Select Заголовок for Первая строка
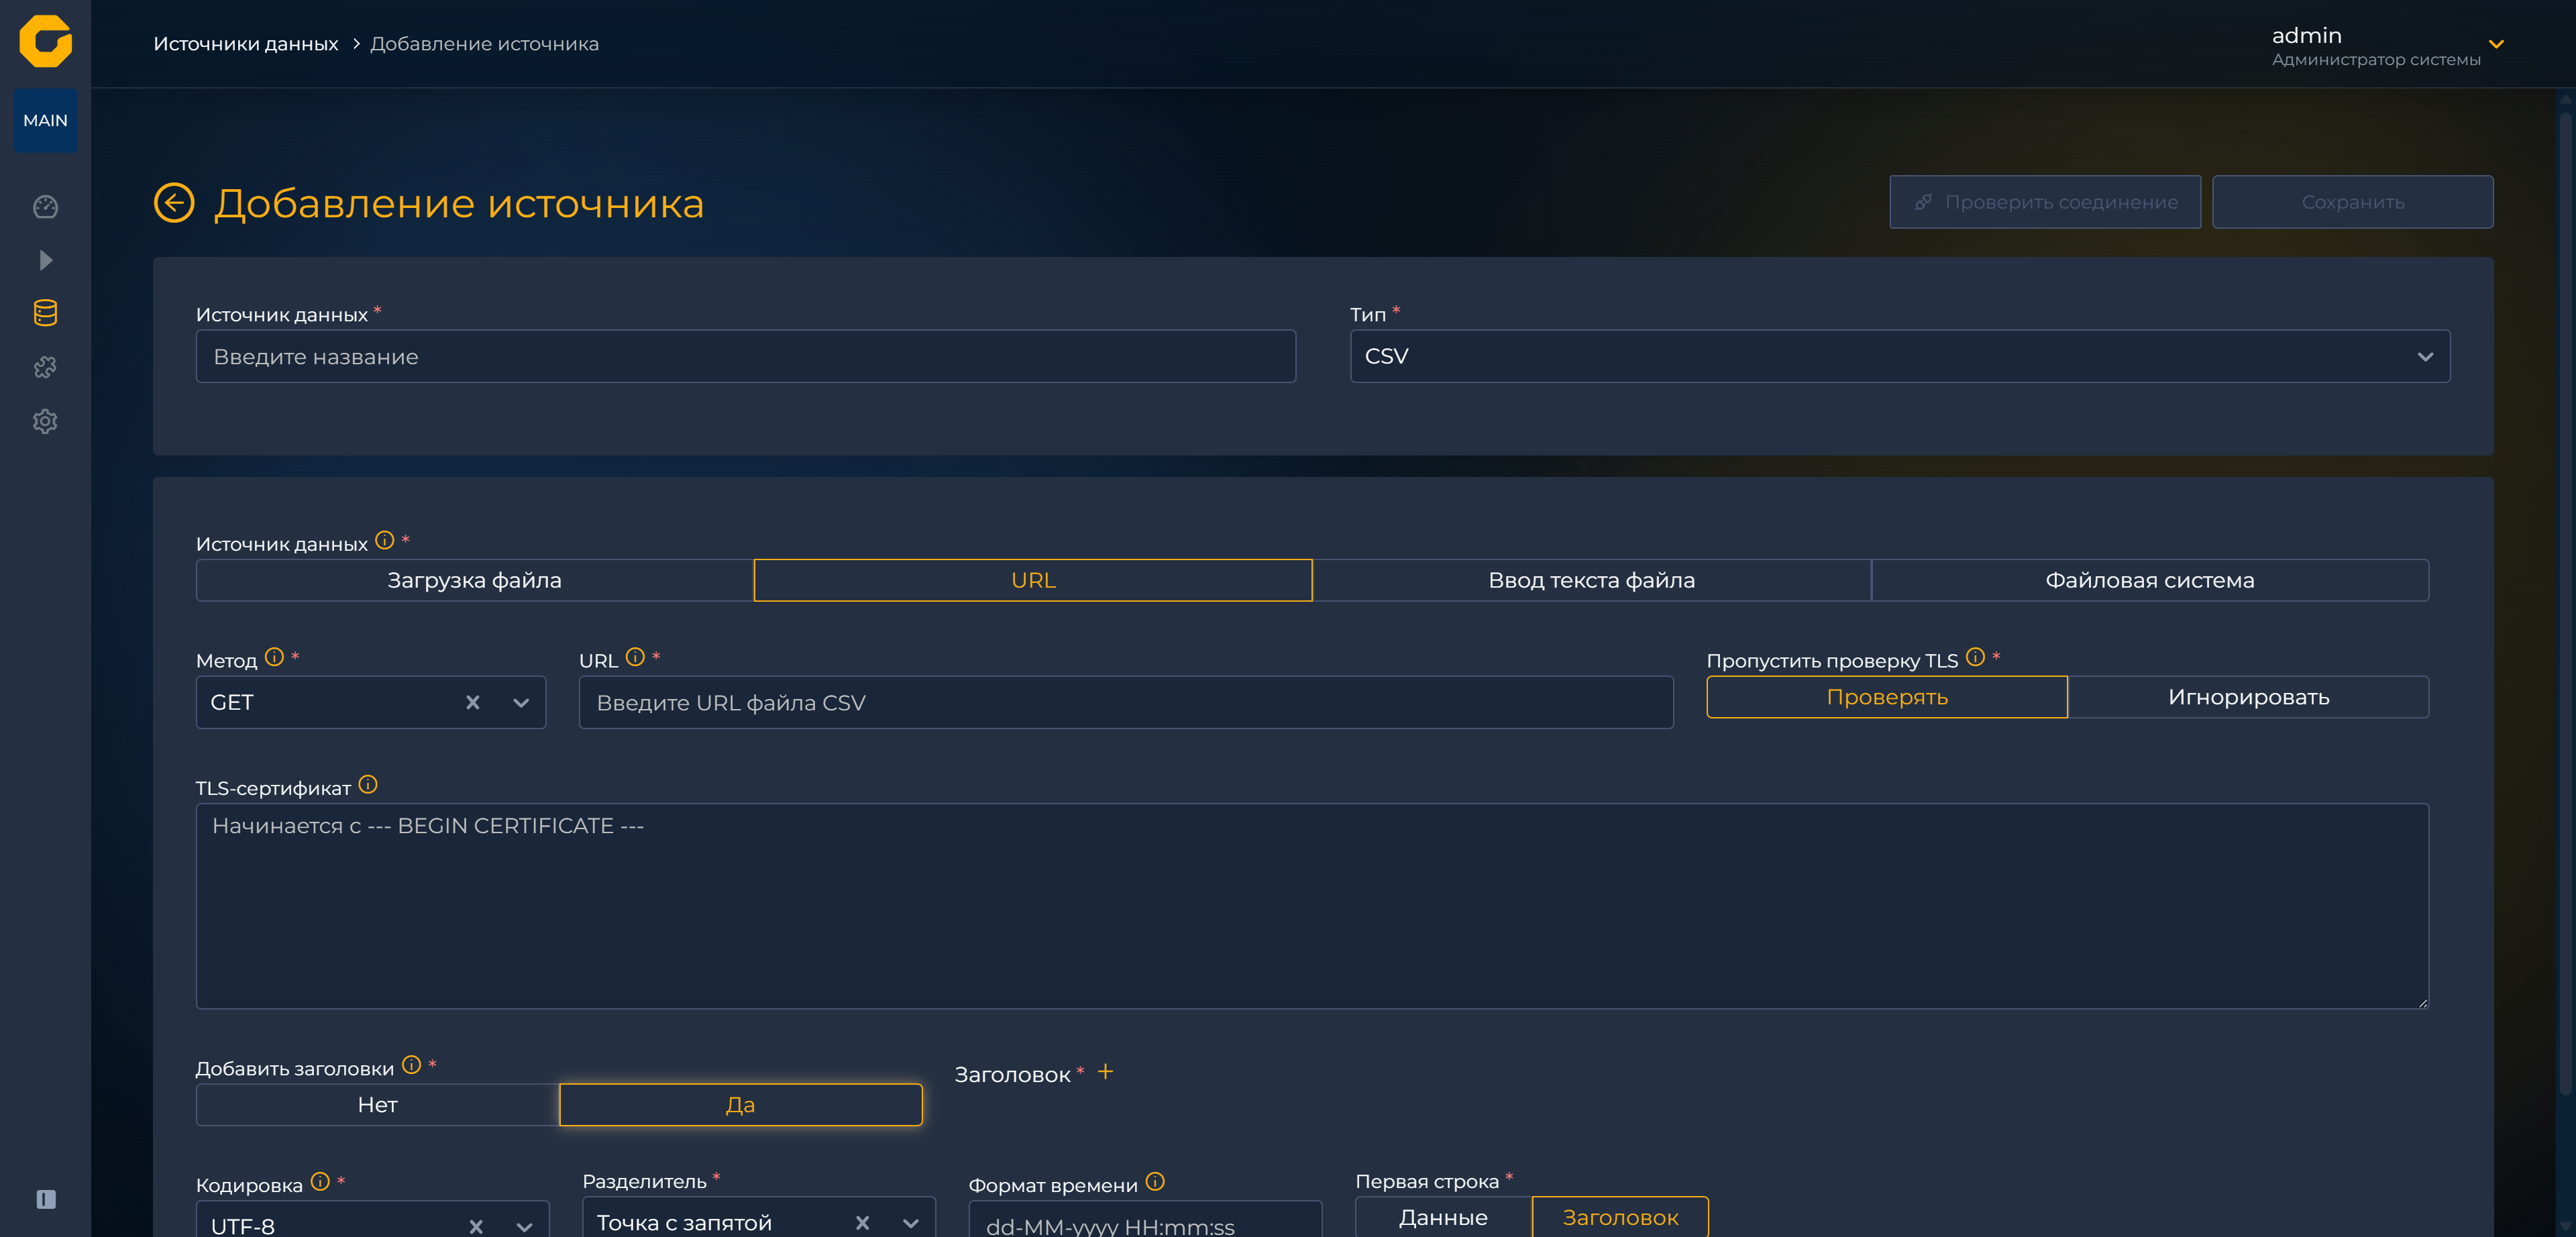This screenshot has width=2576, height=1237. pos(1620,1217)
